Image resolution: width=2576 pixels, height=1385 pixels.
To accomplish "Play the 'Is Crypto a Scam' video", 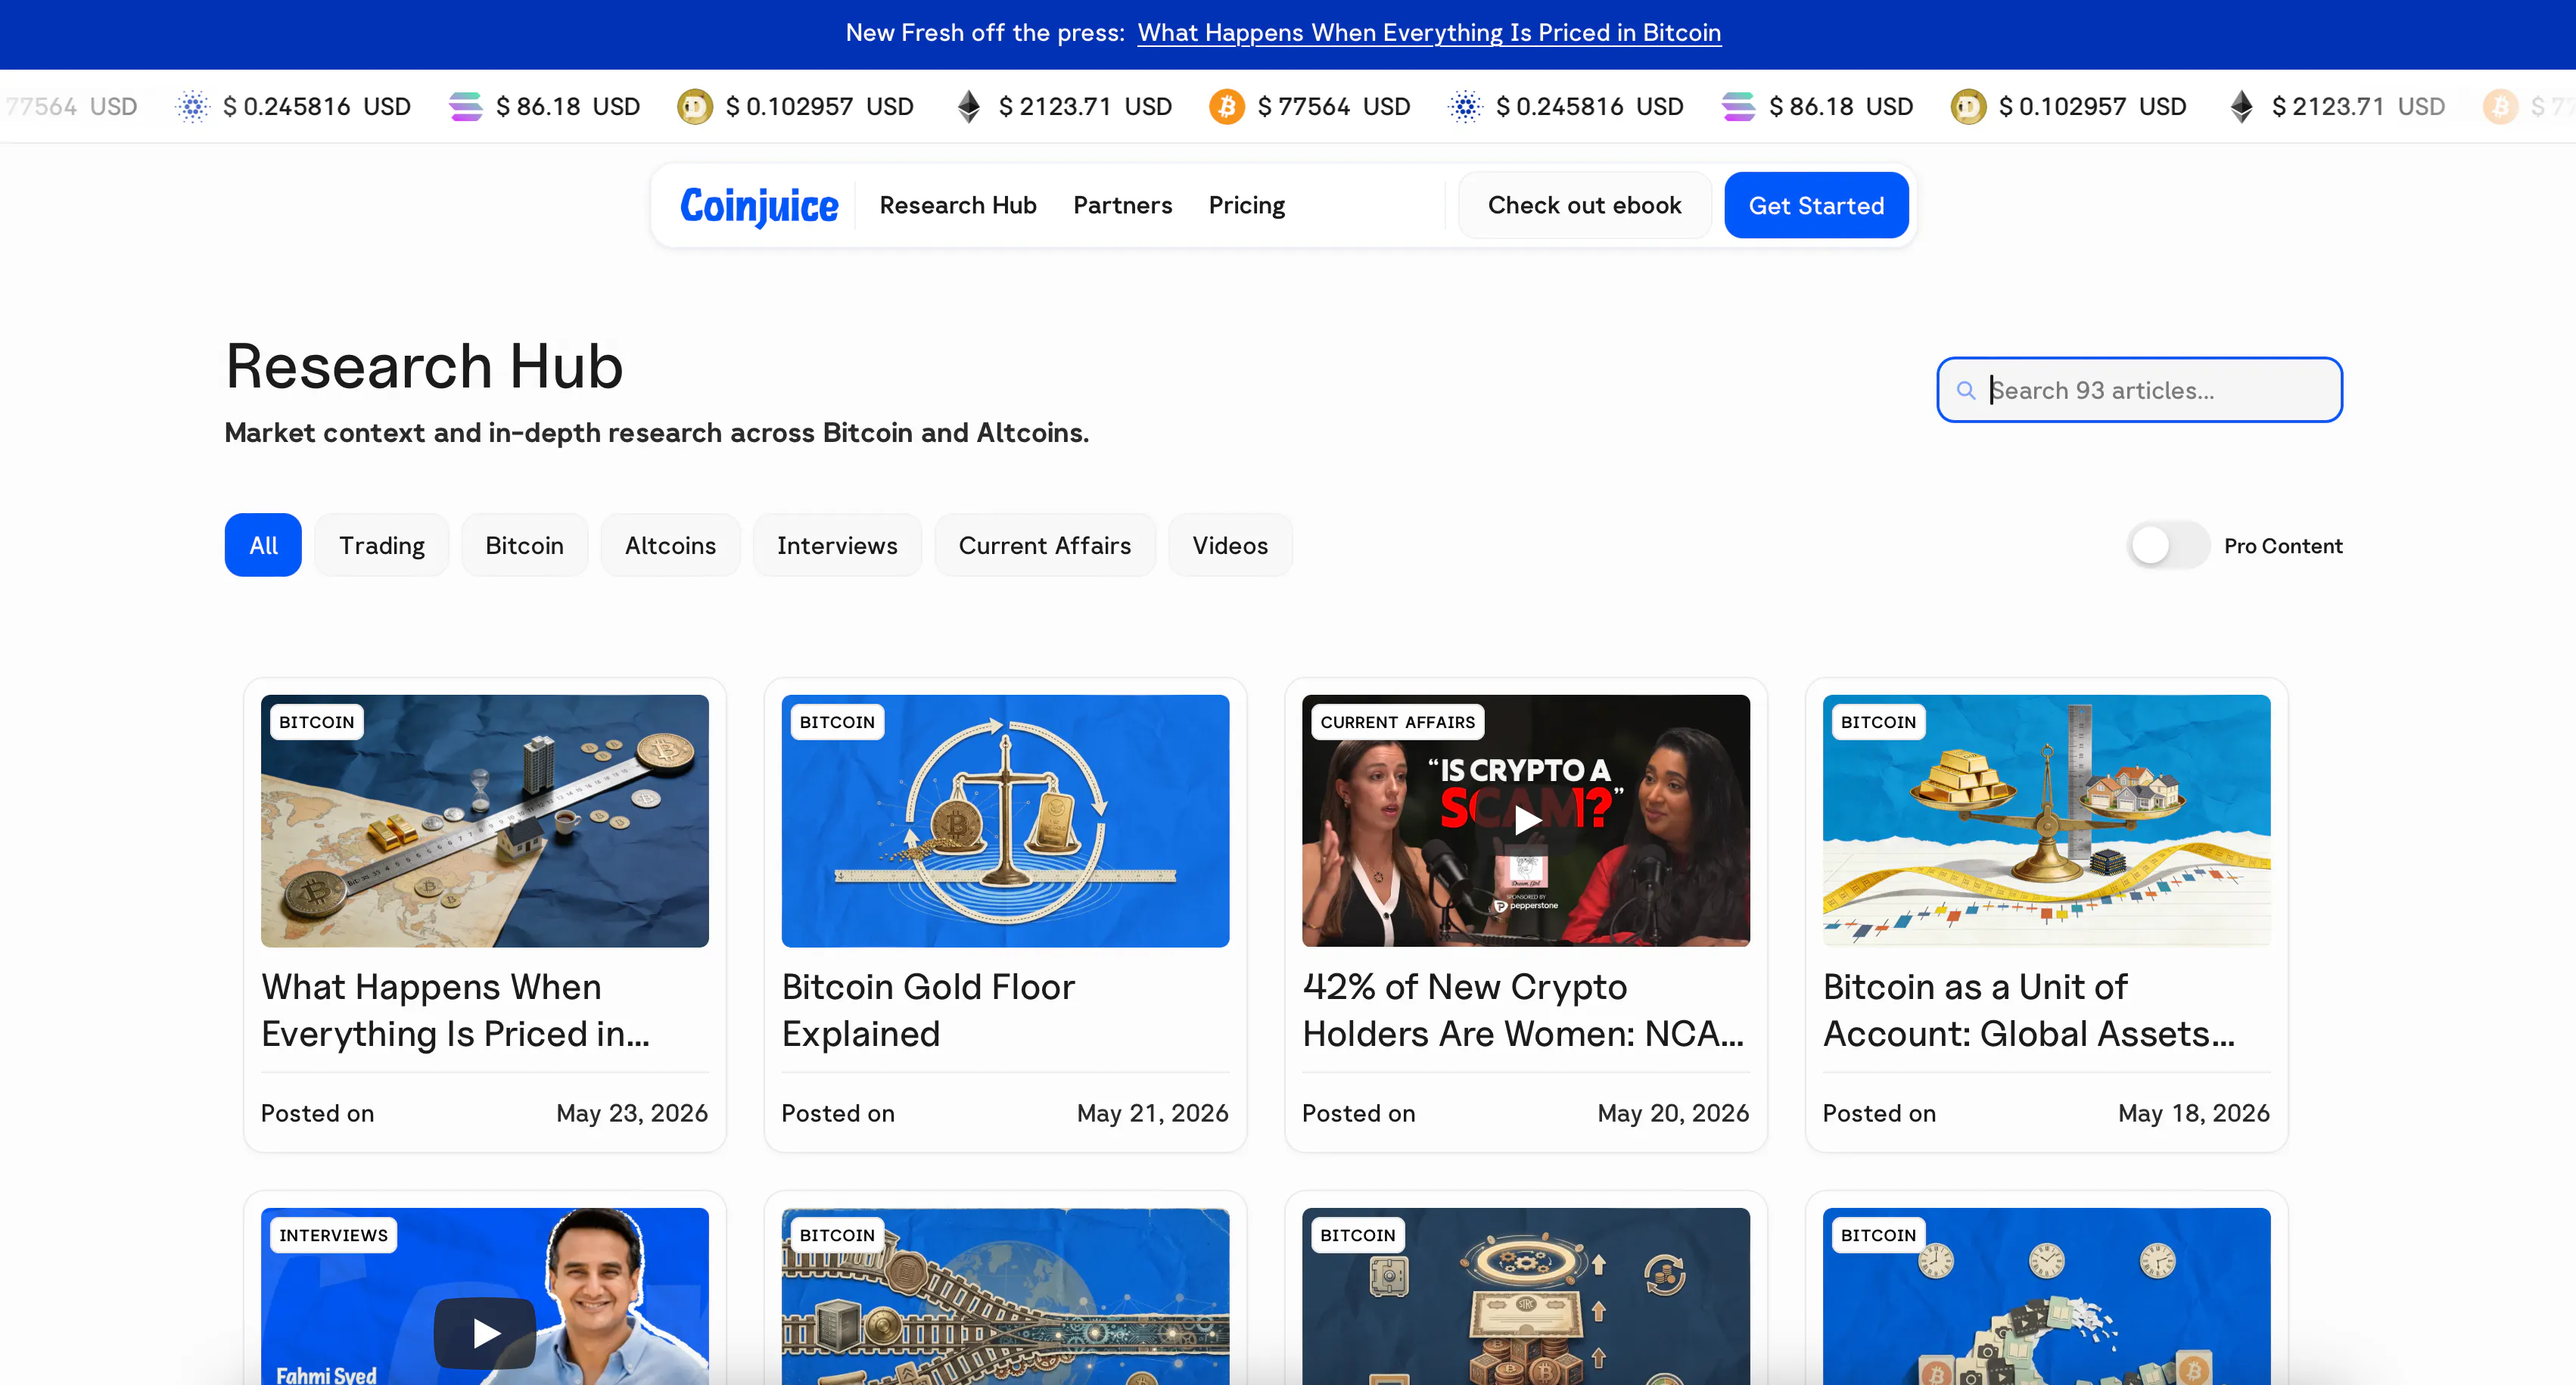I will (1526, 820).
